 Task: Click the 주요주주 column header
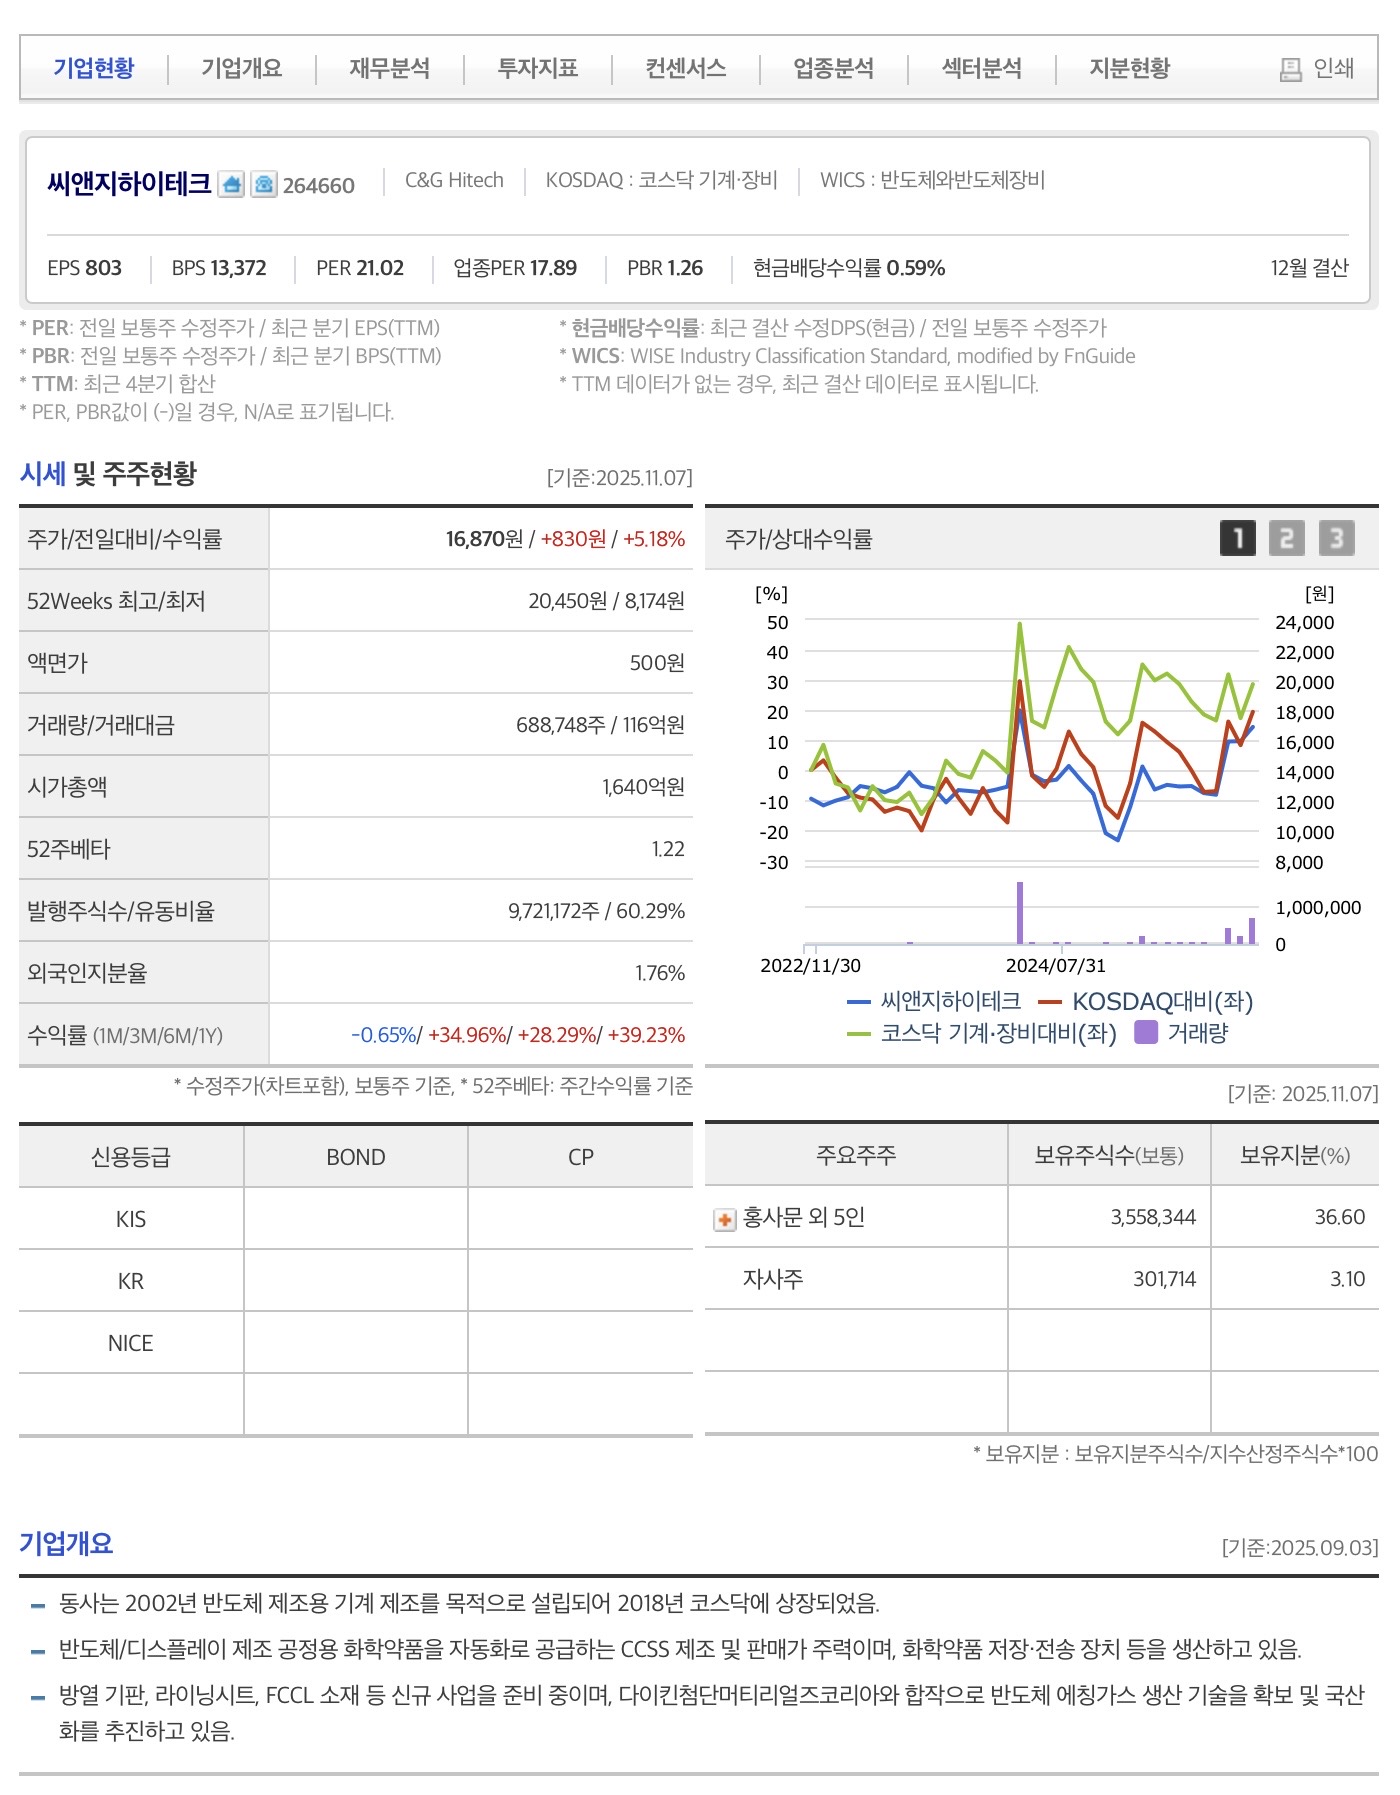(856, 1155)
